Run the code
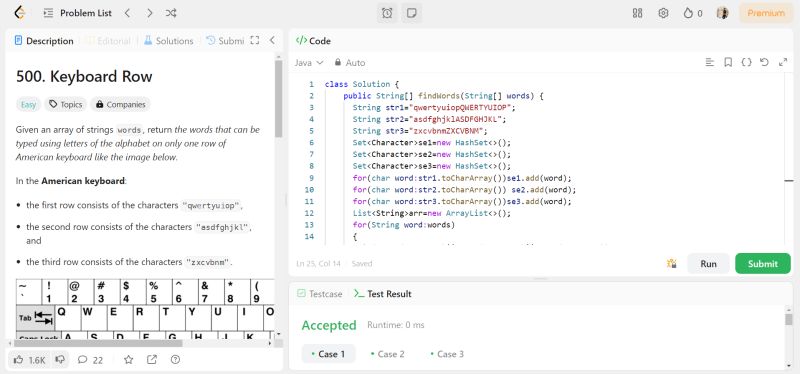Viewport: 800px width, 374px height. point(708,264)
